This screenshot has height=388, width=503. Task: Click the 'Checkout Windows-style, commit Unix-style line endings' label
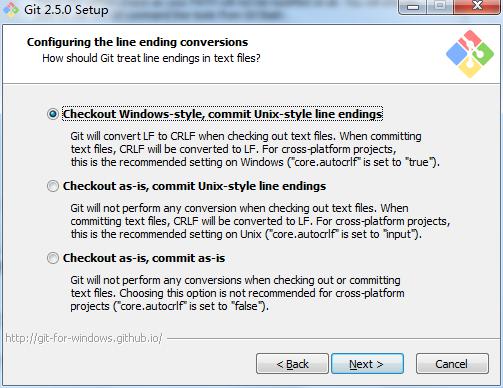click(x=222, y=114)
